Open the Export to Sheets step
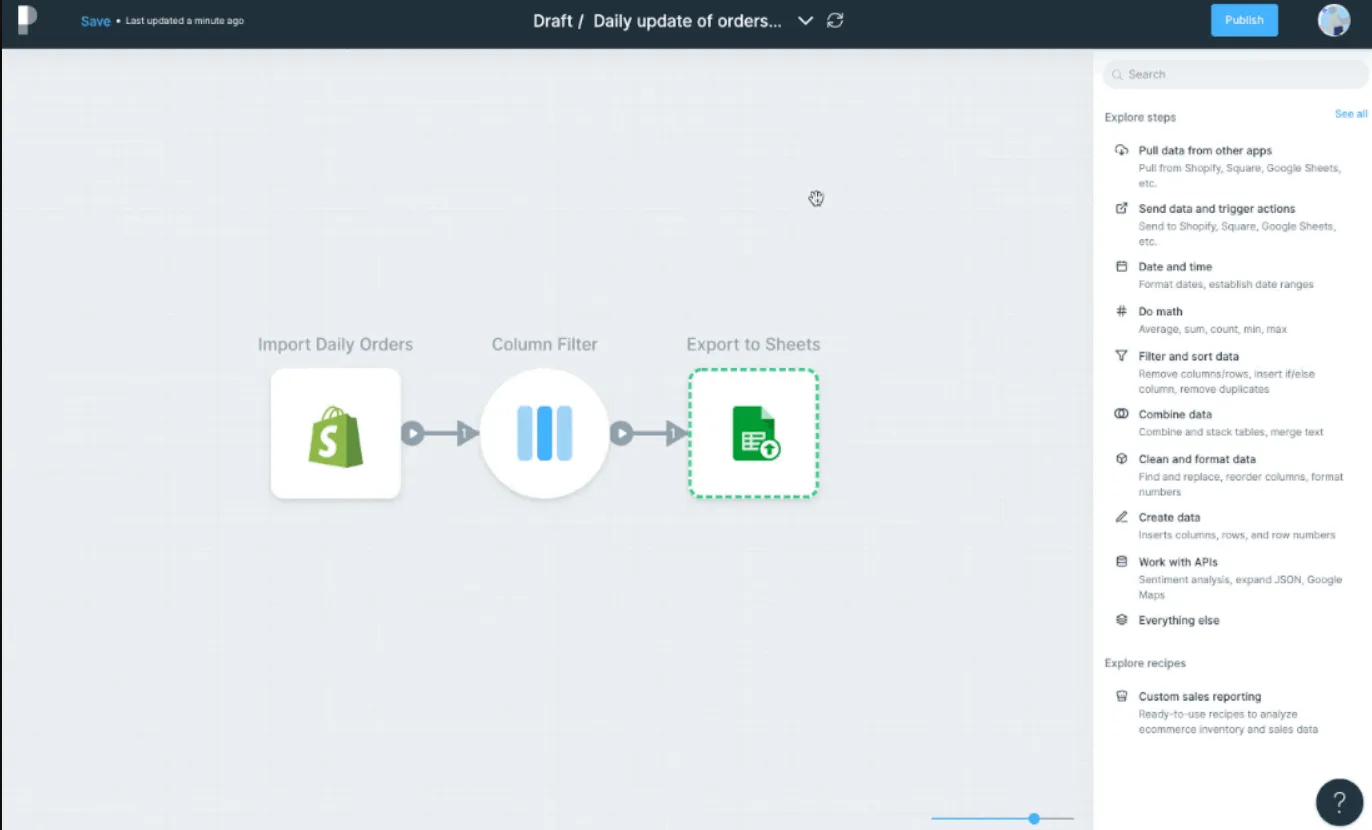The image size is (1372, 830). (x=753, y=433)
